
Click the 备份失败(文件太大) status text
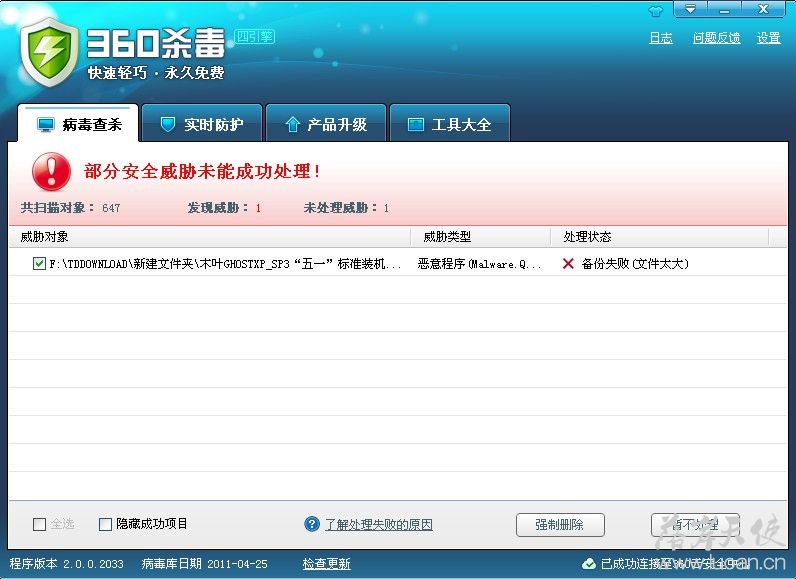(x=635, y=264)
